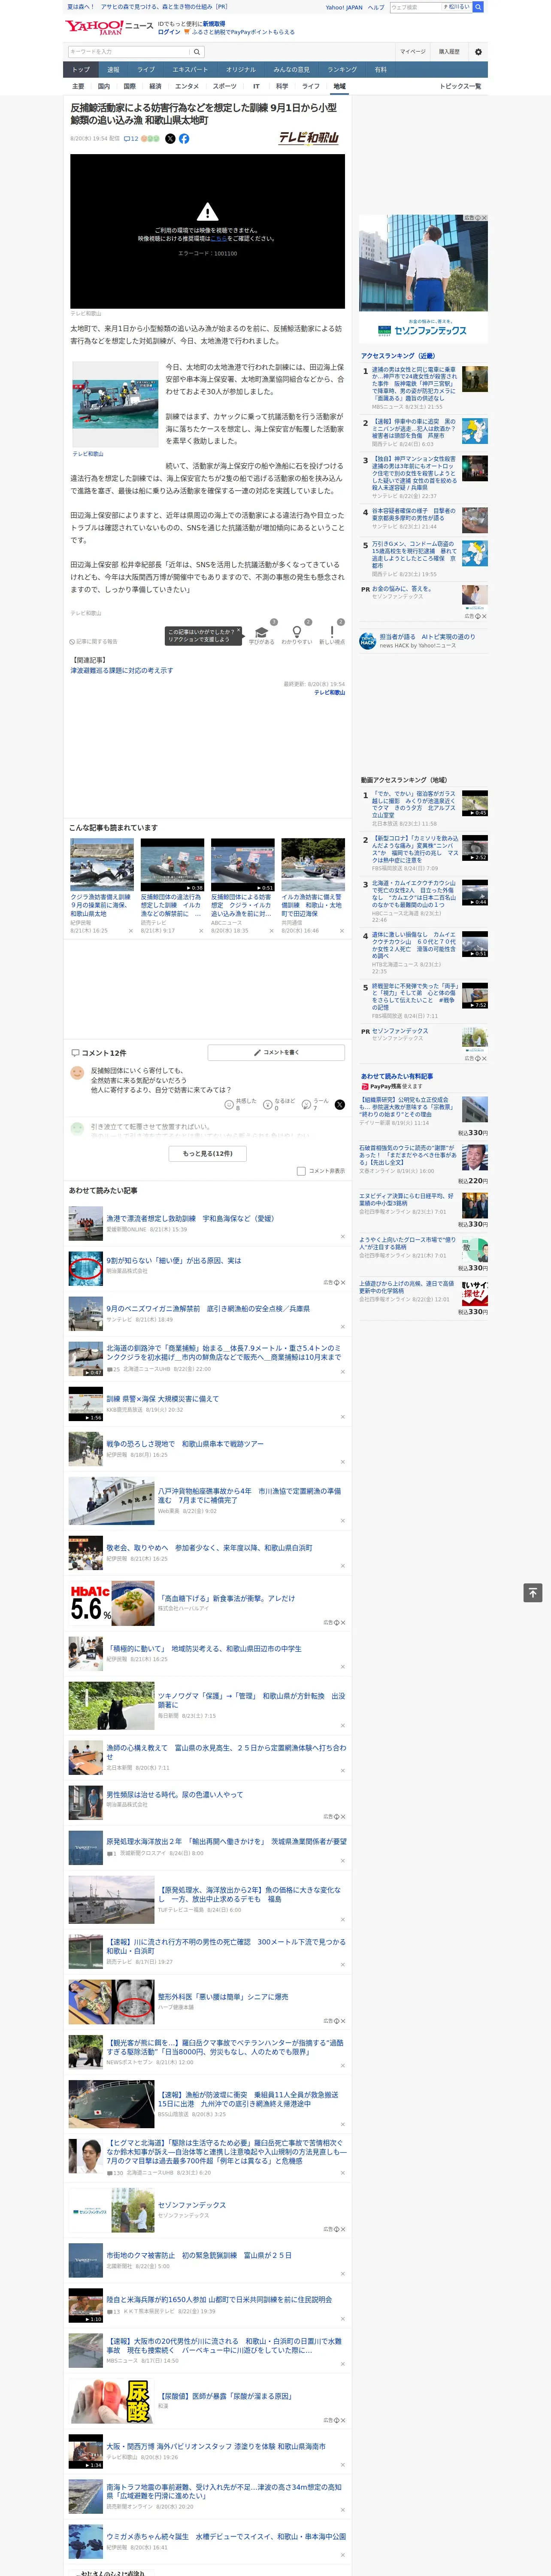React with わかりやすい lightbulb icon

click(297, 633)
